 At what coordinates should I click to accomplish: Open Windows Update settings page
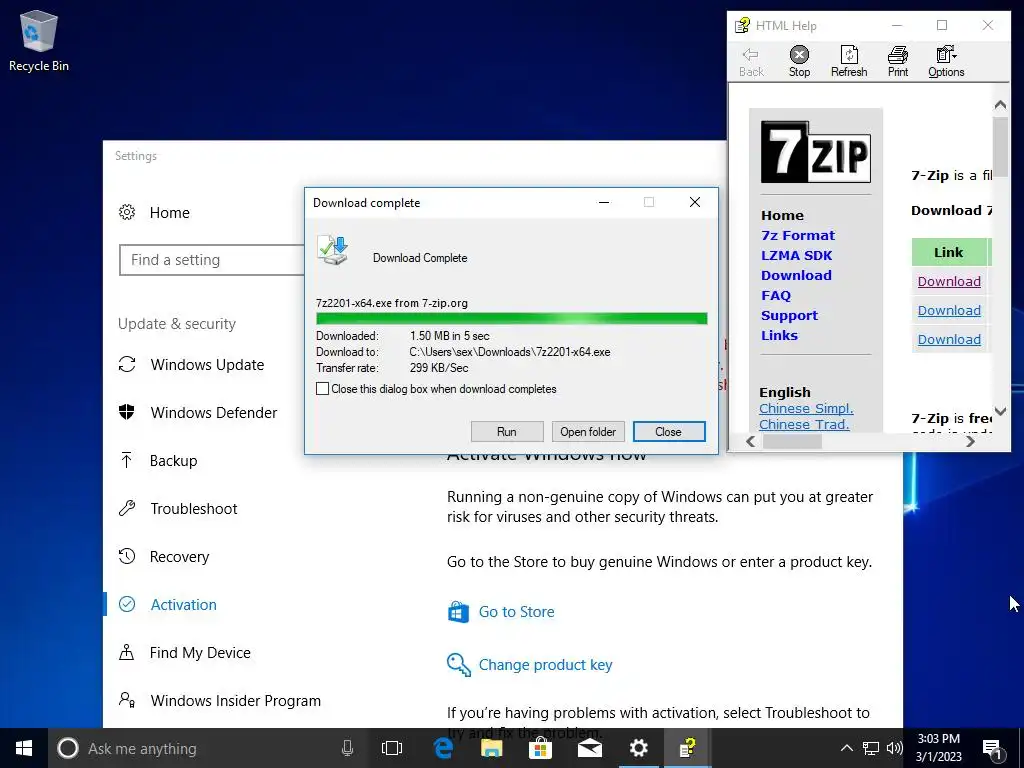click(207, 364)
